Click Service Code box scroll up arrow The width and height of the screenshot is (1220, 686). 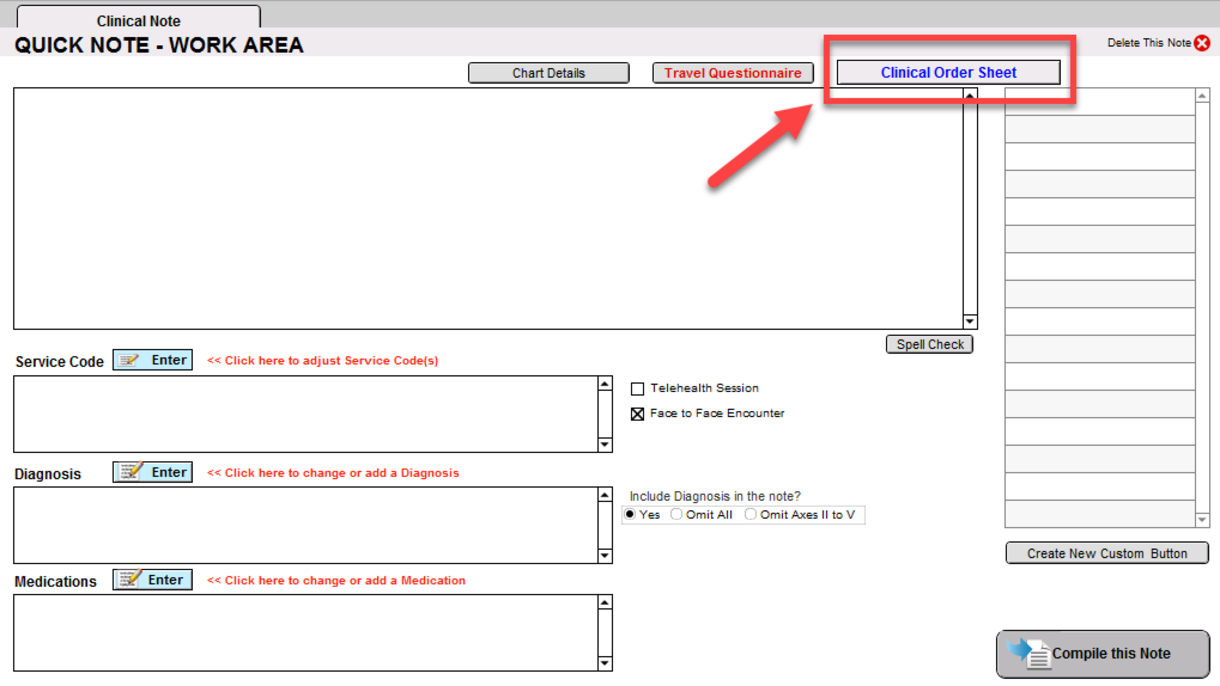tap(605, 384)
